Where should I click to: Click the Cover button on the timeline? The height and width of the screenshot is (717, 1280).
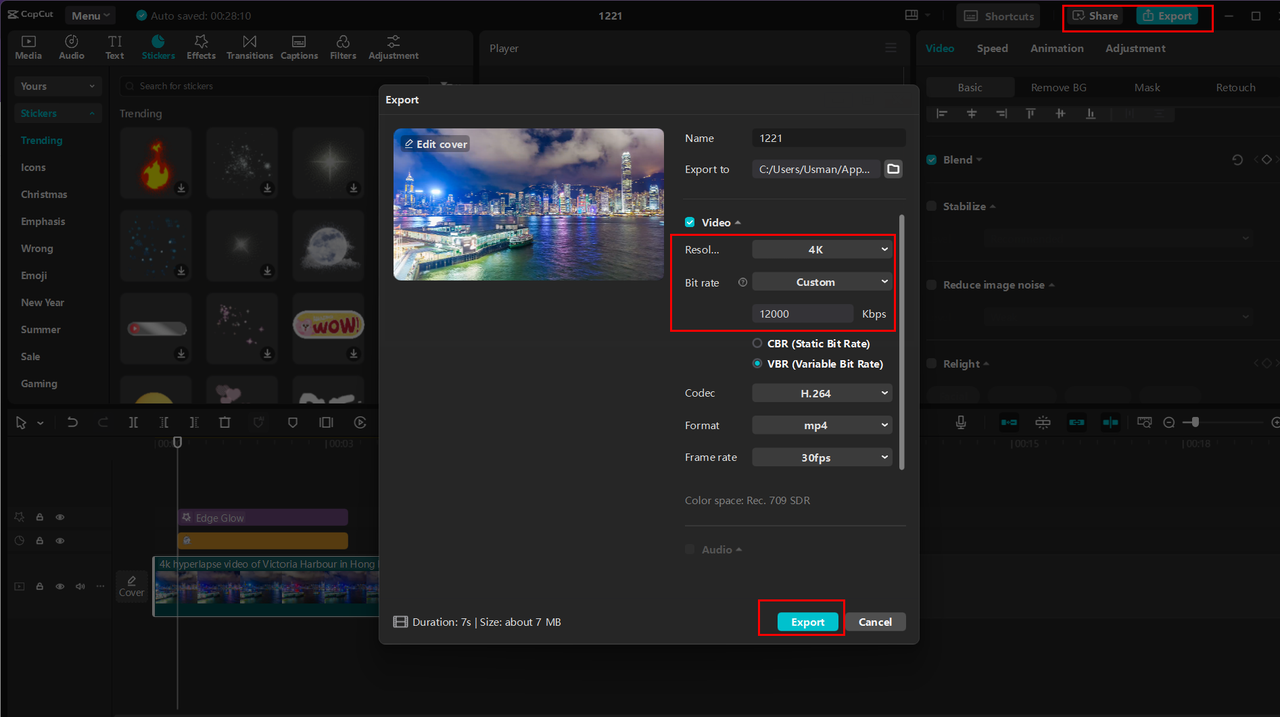(132, 586)
